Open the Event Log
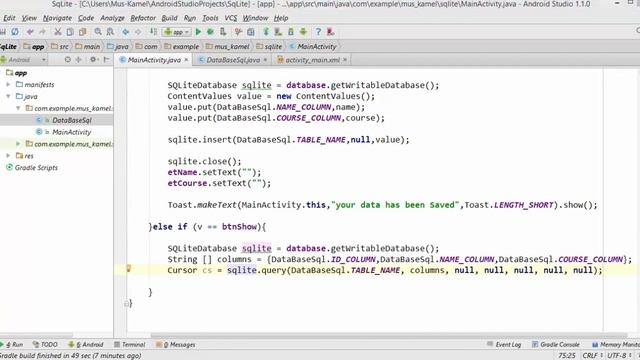Viewport: 640px width, 360px height. pyautogui.click(x=504, y=344)
